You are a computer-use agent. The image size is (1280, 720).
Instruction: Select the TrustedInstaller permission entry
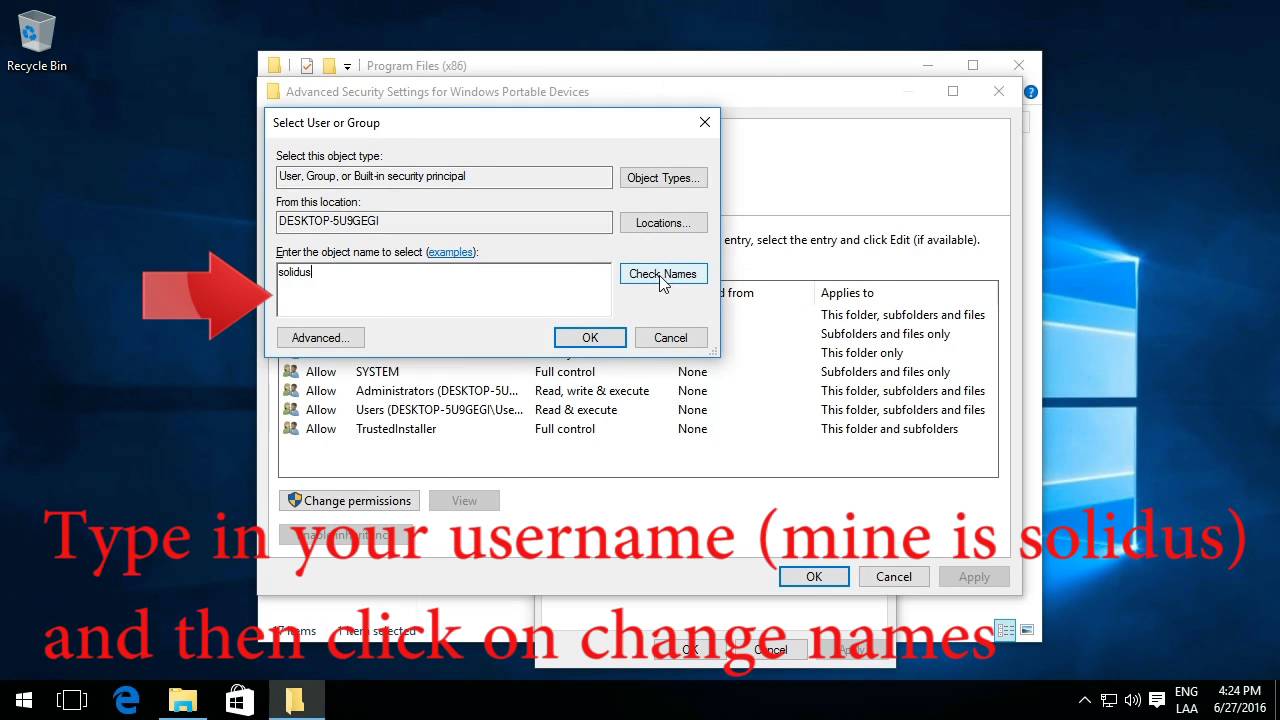(x=638, y=429)
